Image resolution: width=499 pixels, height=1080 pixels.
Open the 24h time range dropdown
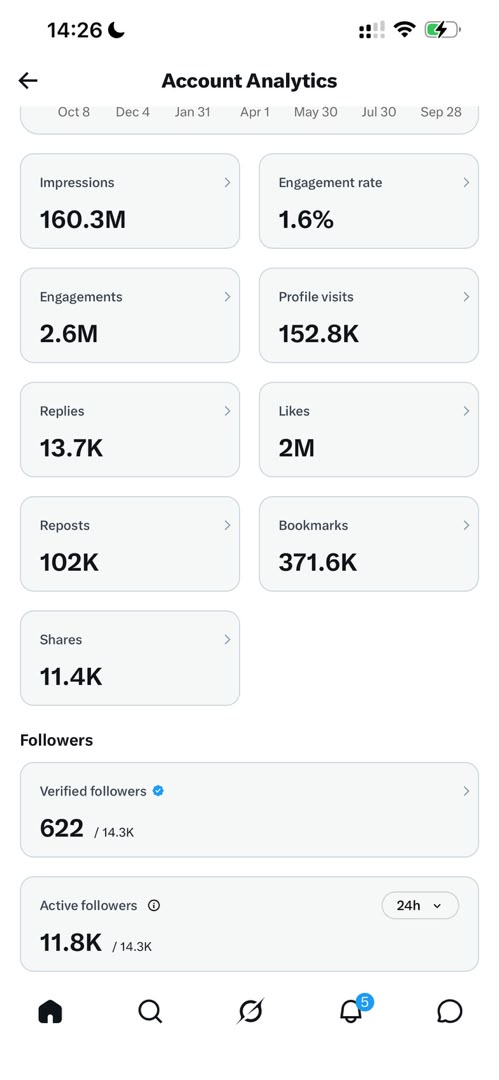click(x=420, y=905)
